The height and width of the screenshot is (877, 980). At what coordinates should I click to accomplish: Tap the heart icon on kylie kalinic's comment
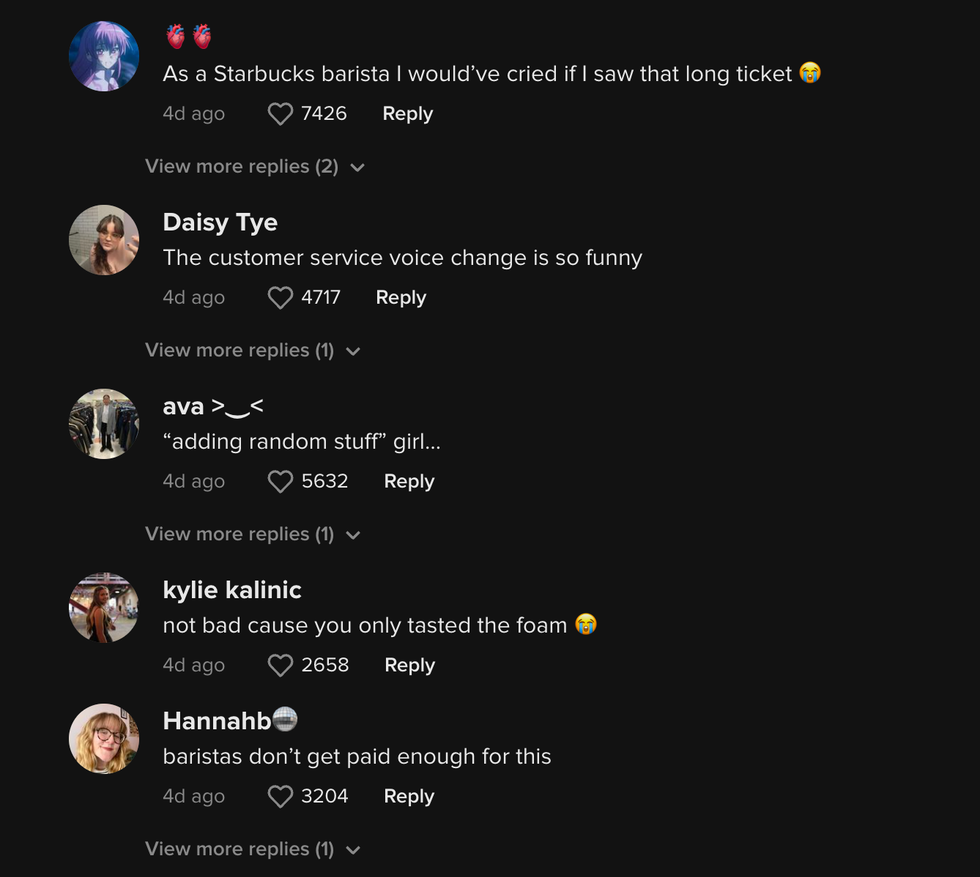click(x=280, y=665)
